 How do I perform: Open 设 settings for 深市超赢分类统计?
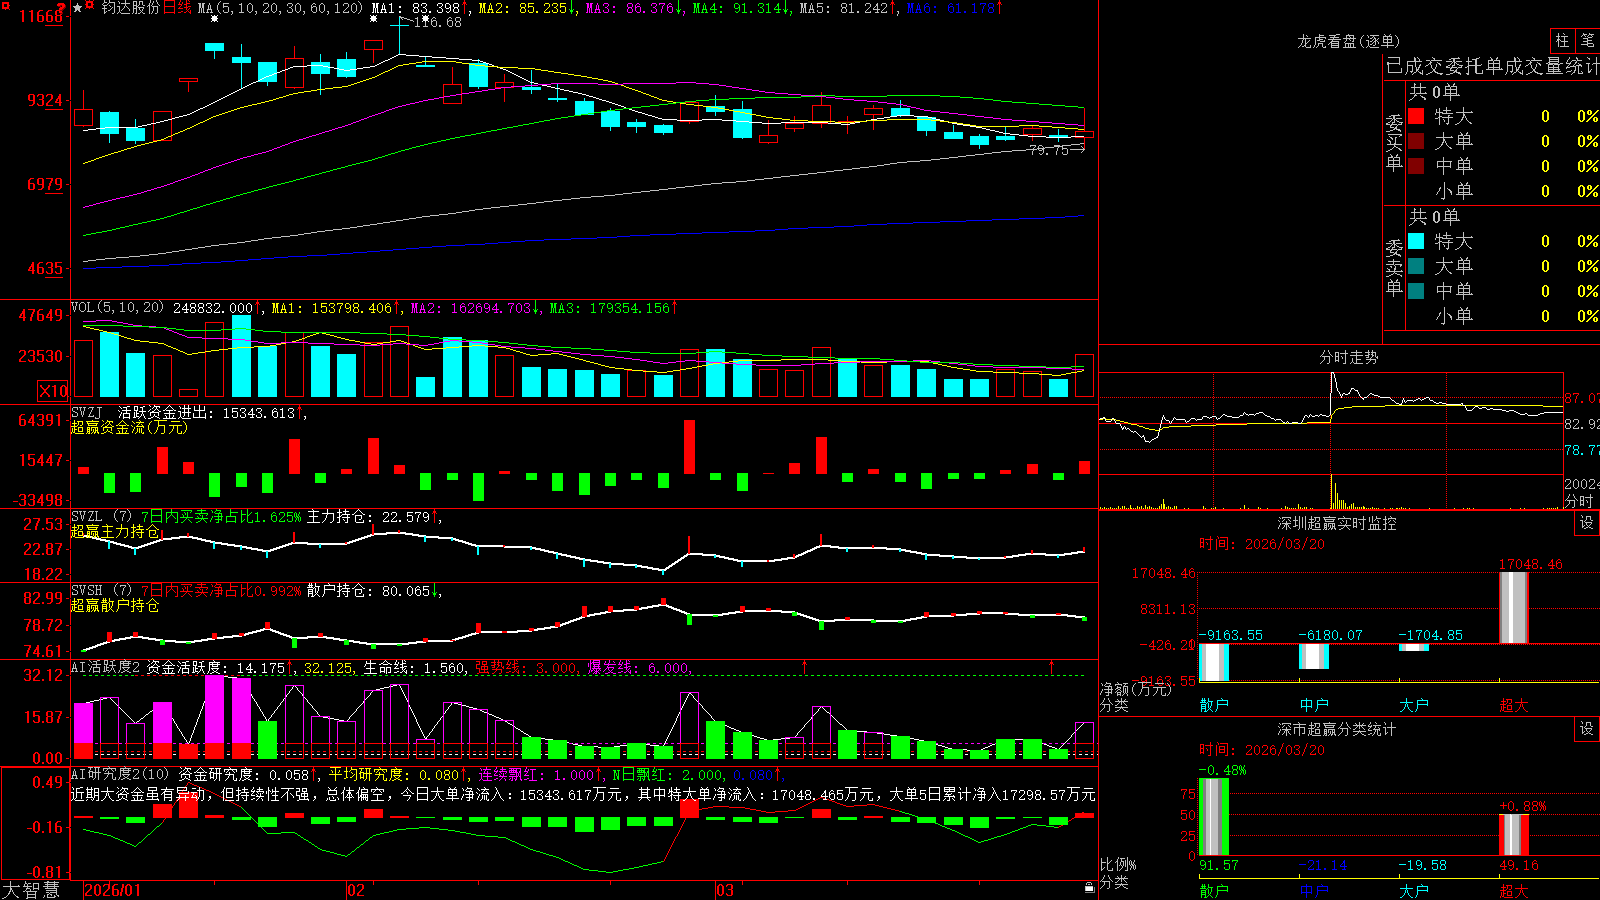(x=1587, y=729)
